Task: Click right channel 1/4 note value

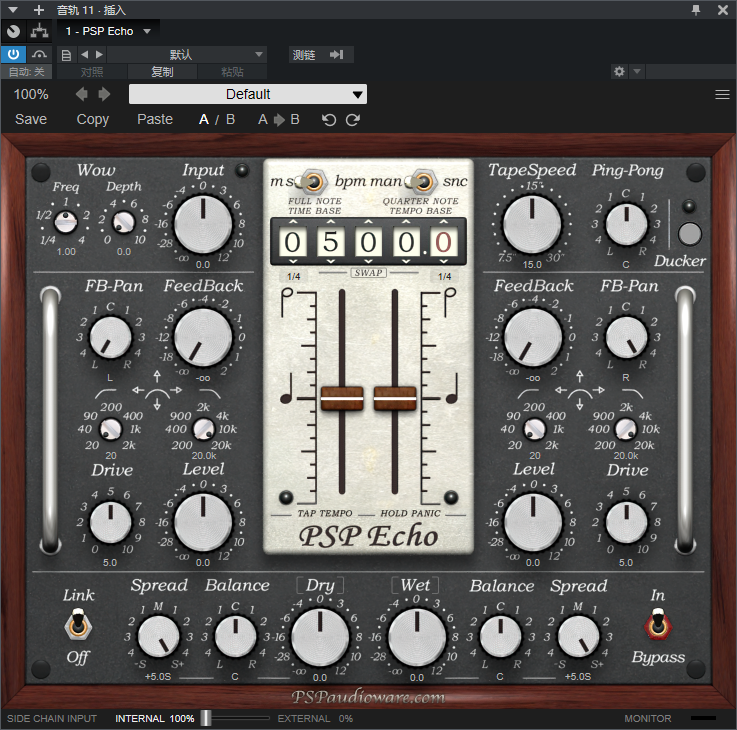Action: pos(444,276)
